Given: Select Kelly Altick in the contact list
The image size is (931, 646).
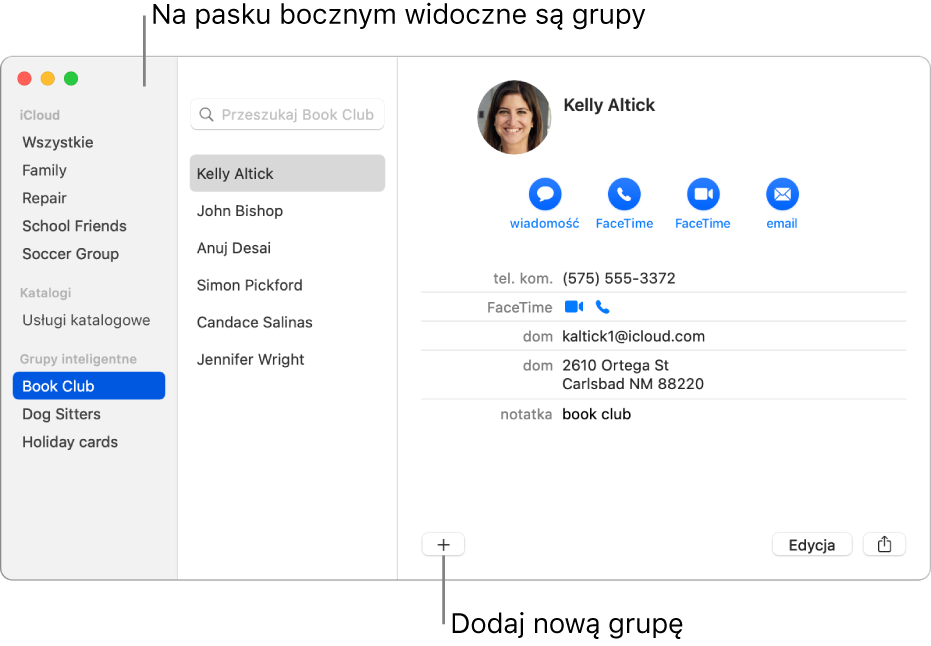Looking at the screenshot, I should tap(287, 173).
